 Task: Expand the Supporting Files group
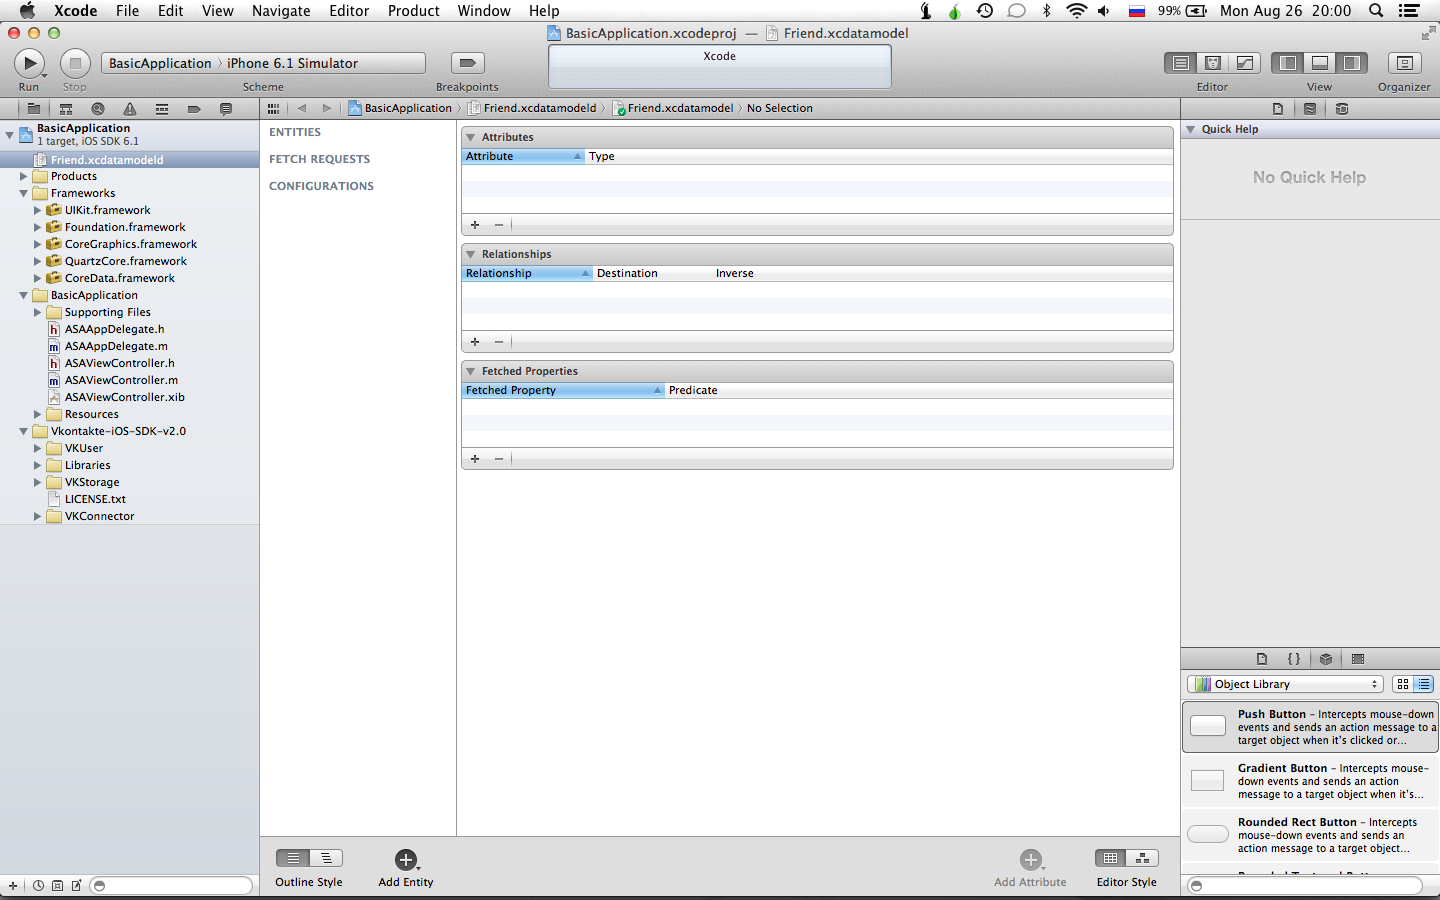37,312
